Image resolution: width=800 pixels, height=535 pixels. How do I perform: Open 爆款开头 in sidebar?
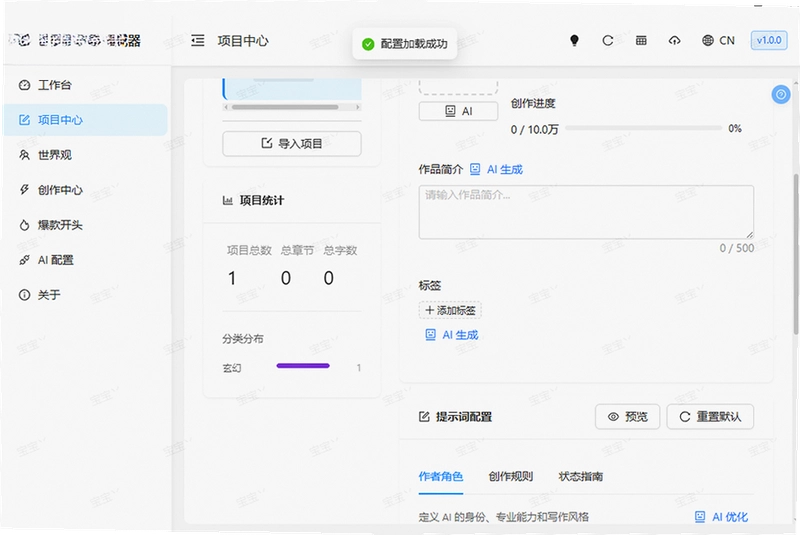tap(85, 225)
